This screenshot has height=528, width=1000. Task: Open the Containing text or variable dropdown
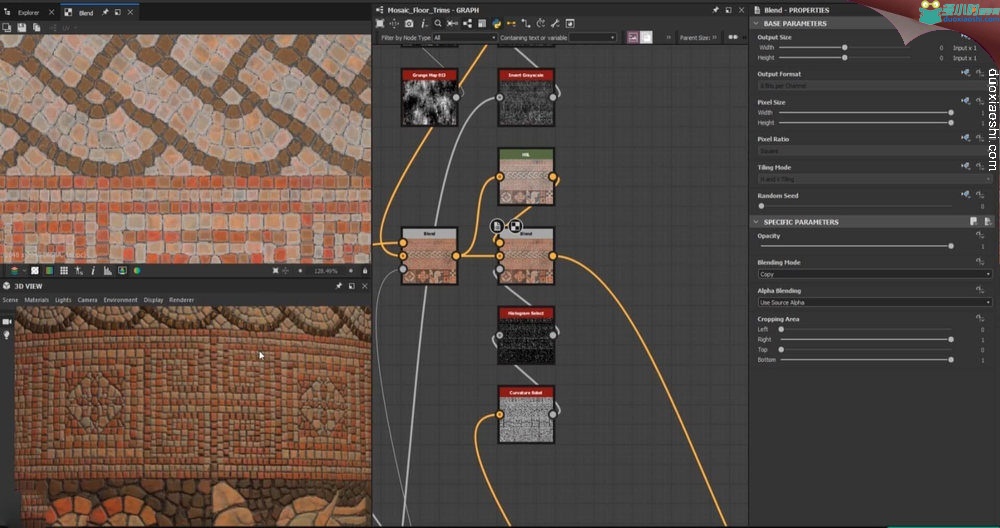(x=592, y=38)
